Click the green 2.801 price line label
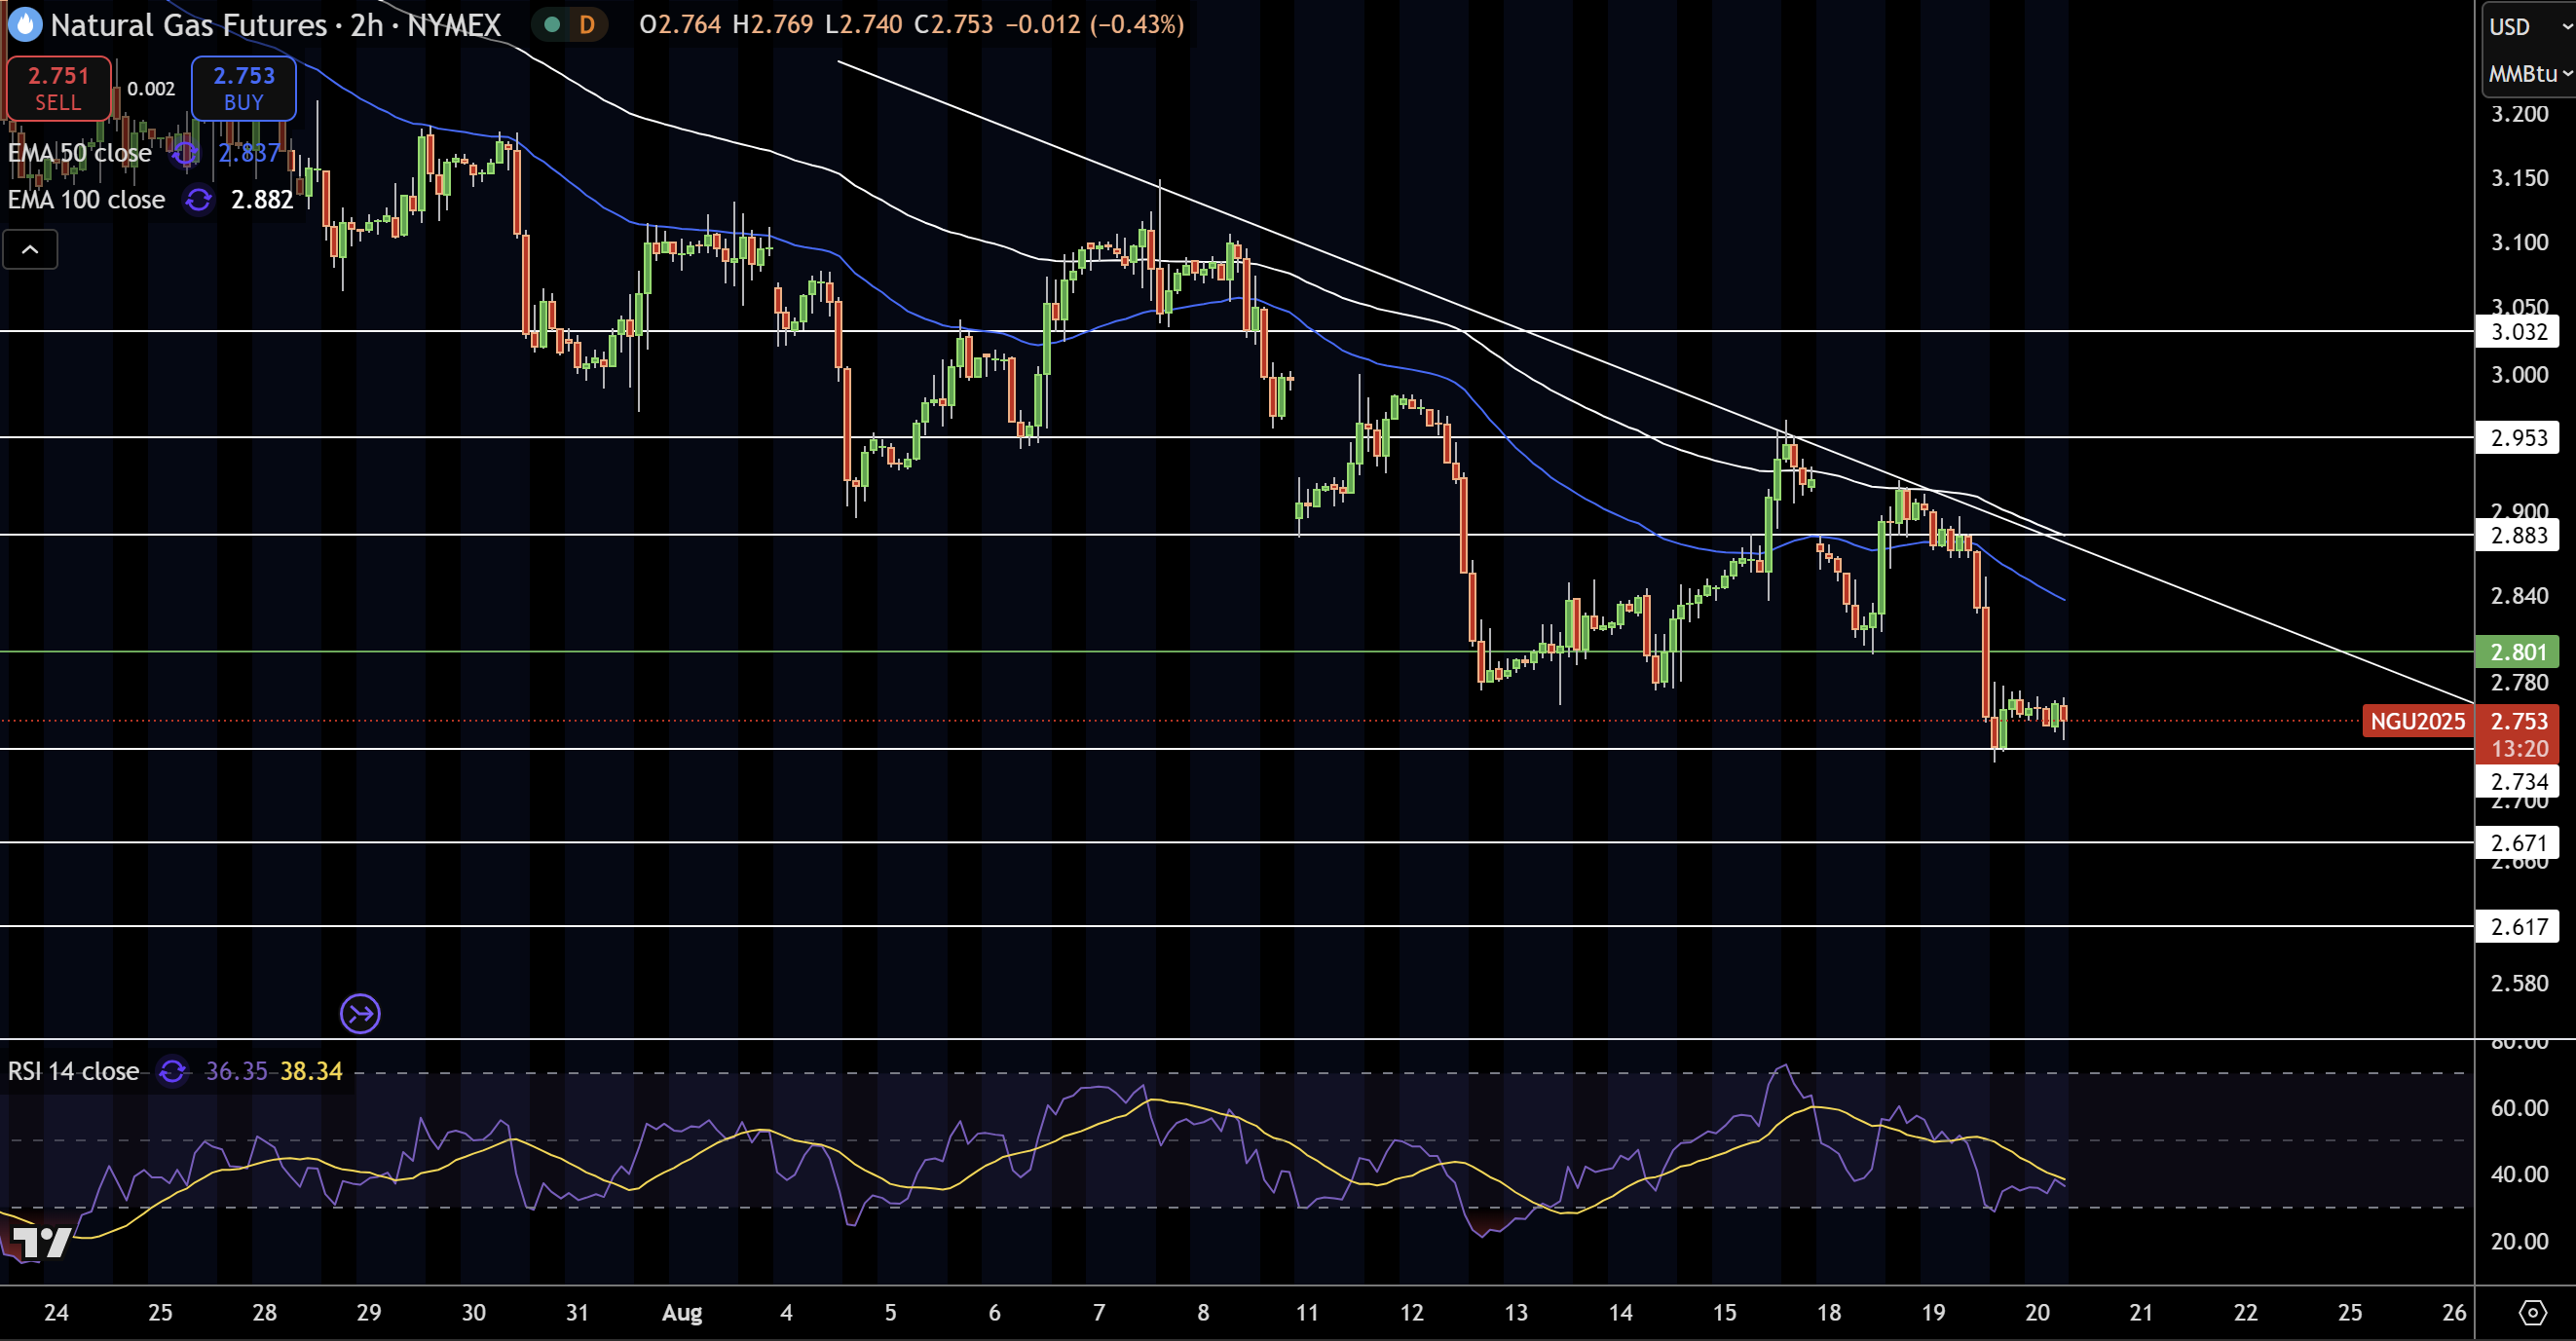Screen dimensions: 2576x1341 pos(2517,652)
